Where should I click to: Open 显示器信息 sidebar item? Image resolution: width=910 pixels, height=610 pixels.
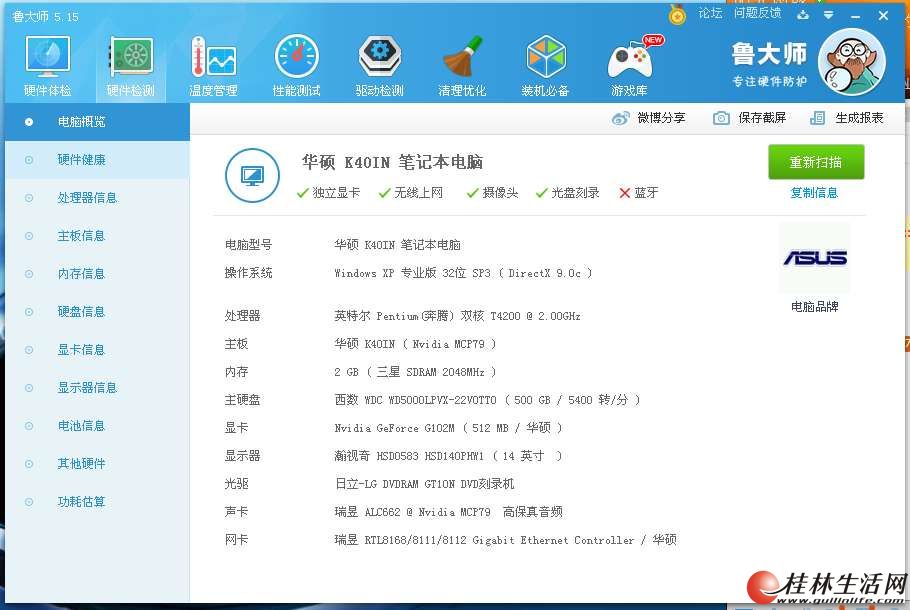97,388
